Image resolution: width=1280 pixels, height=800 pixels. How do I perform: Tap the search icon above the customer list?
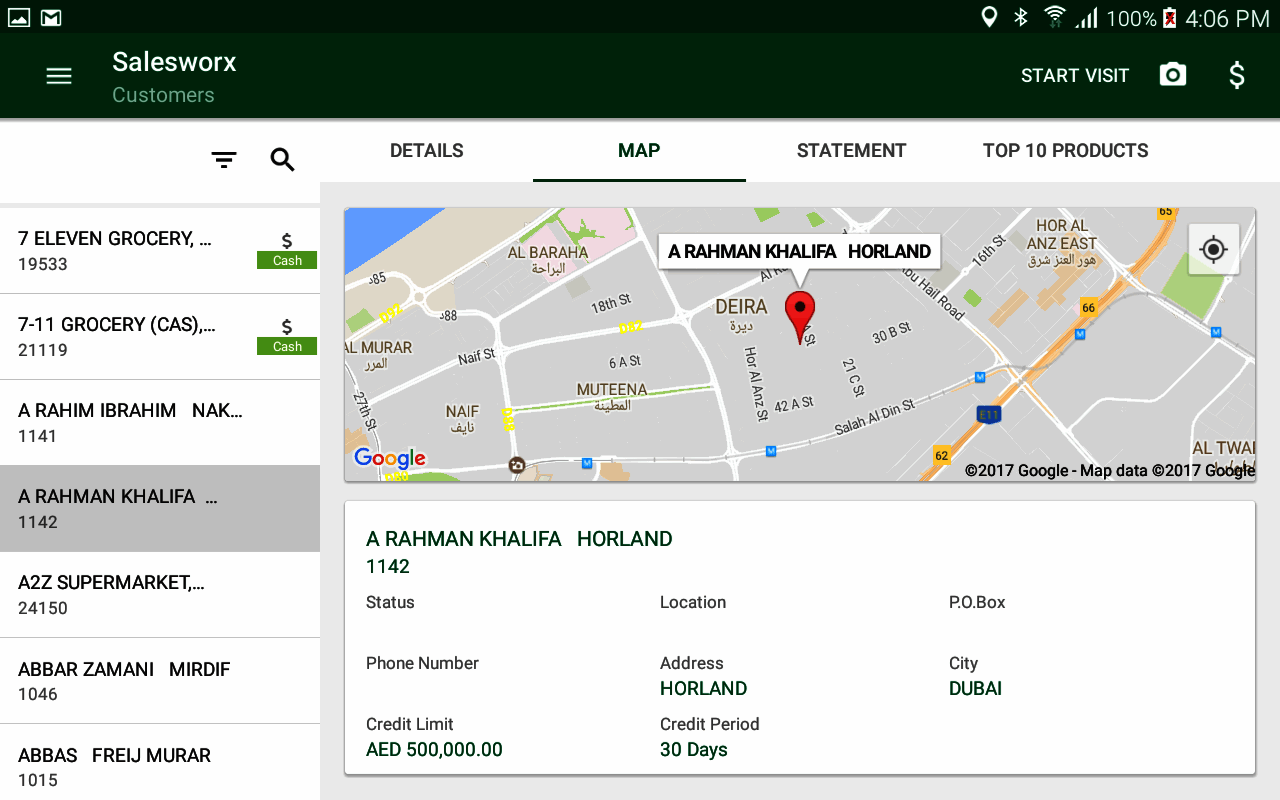click(x=283, y=159)
